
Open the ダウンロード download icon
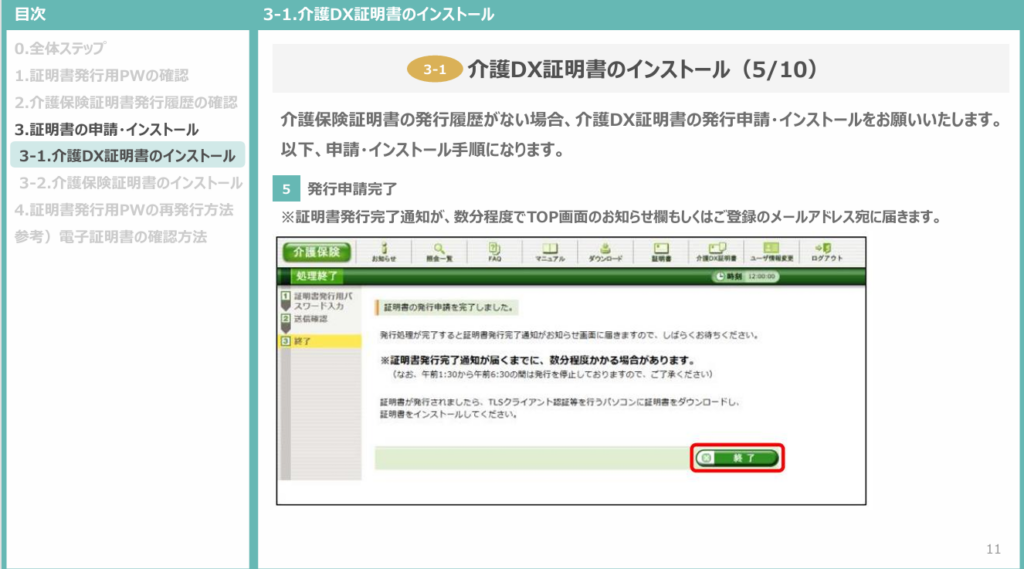click(605, 252)
